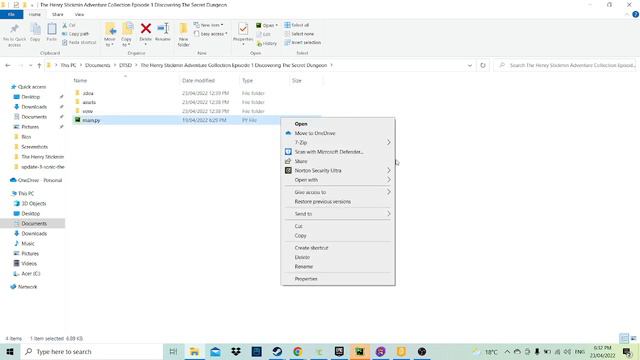This screenshot has height=360, width=640.
Task: Expand the address bar history dropdown
Action: [x=470, y=65]
